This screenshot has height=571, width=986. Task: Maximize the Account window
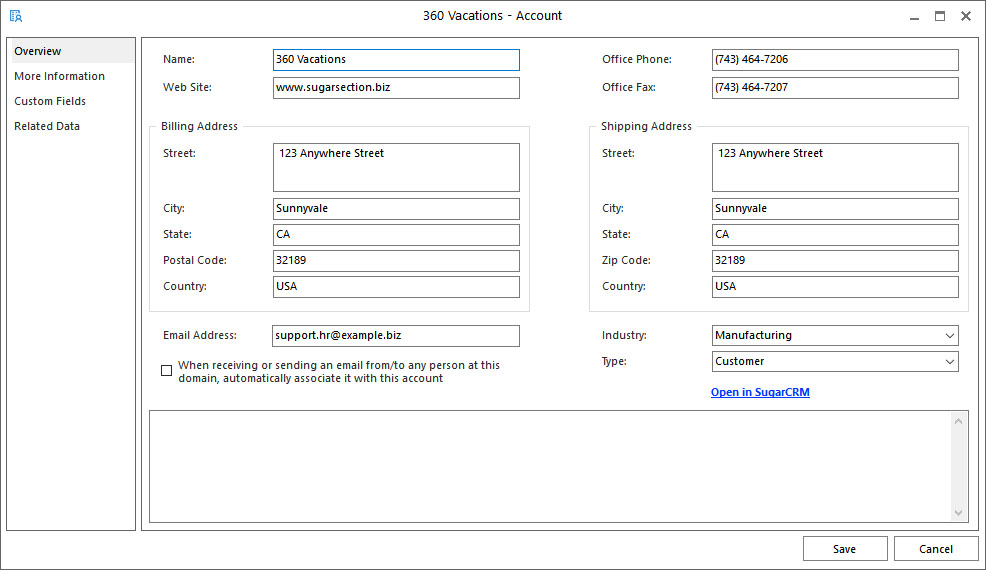click(940, 16)
